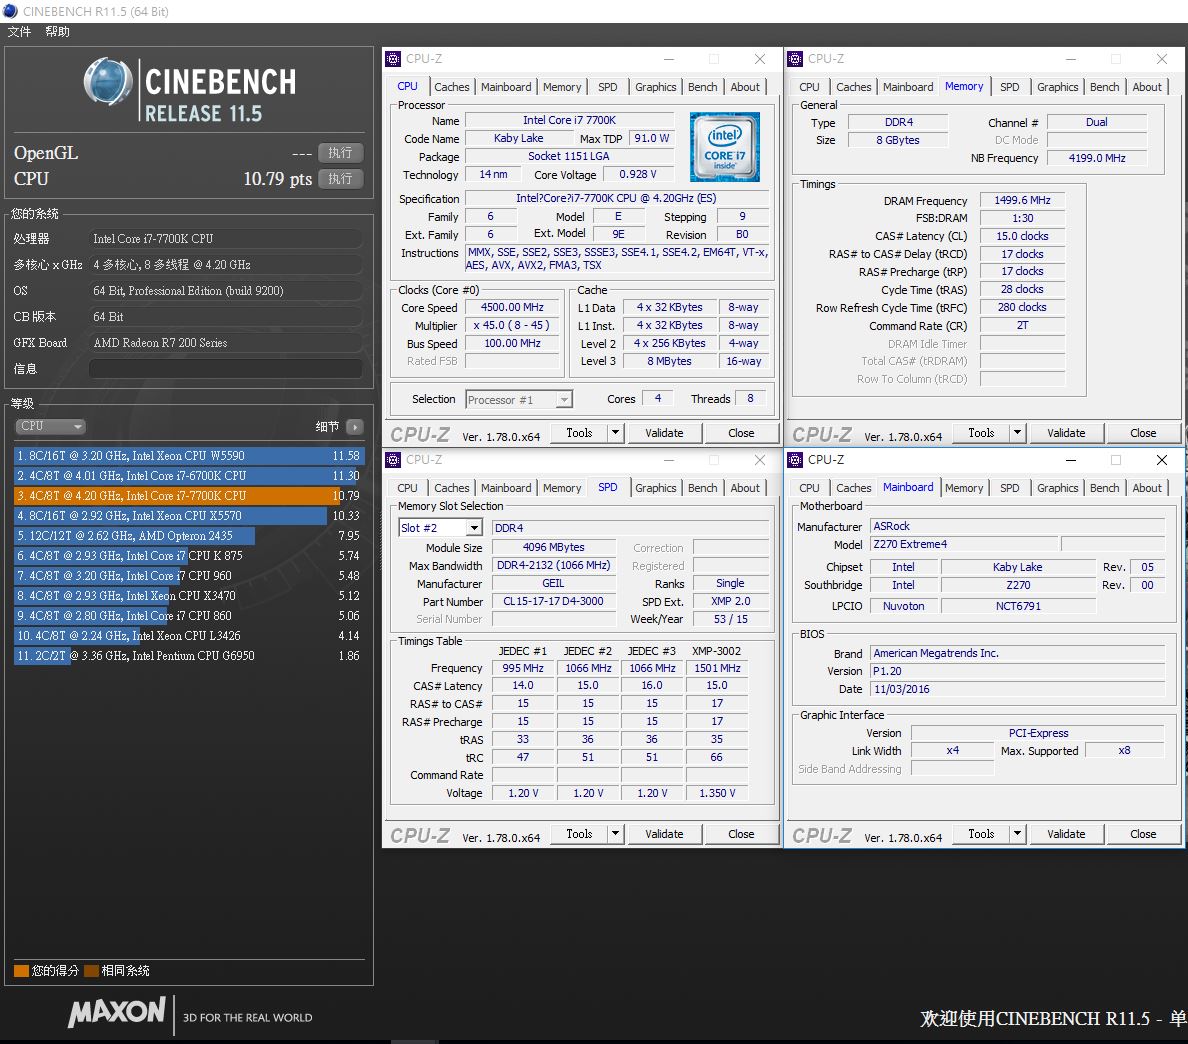The width and height of the screenshot is (1188, 1044).
Task: Select ranking row Intel Pentium CPU G6950
Action: [189, 656]
